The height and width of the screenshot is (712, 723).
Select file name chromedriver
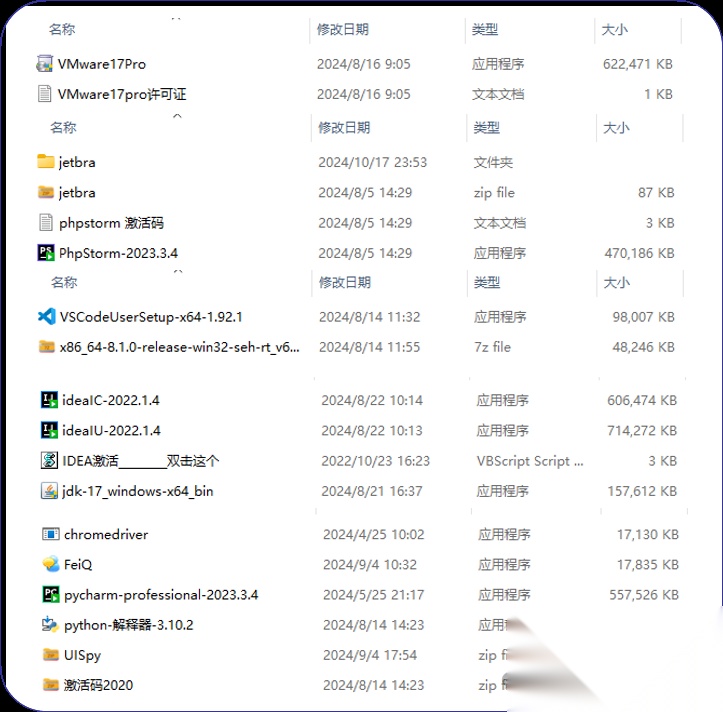(106, 534)
